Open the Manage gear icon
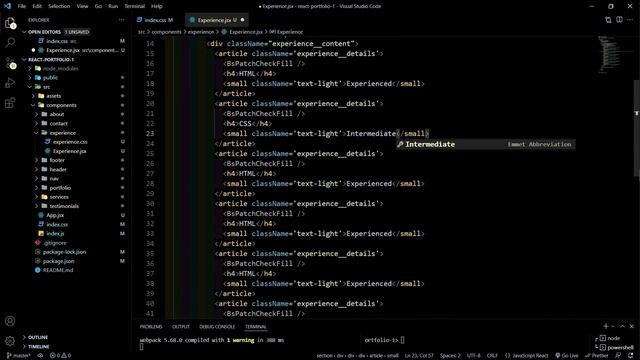This screenshot has height=360, width=640. coord(10,340)
